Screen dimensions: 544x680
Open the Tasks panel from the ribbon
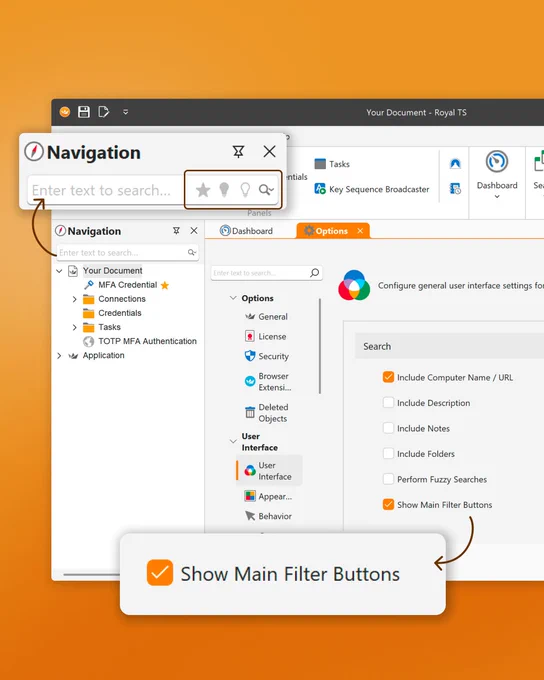click(332, 164)
